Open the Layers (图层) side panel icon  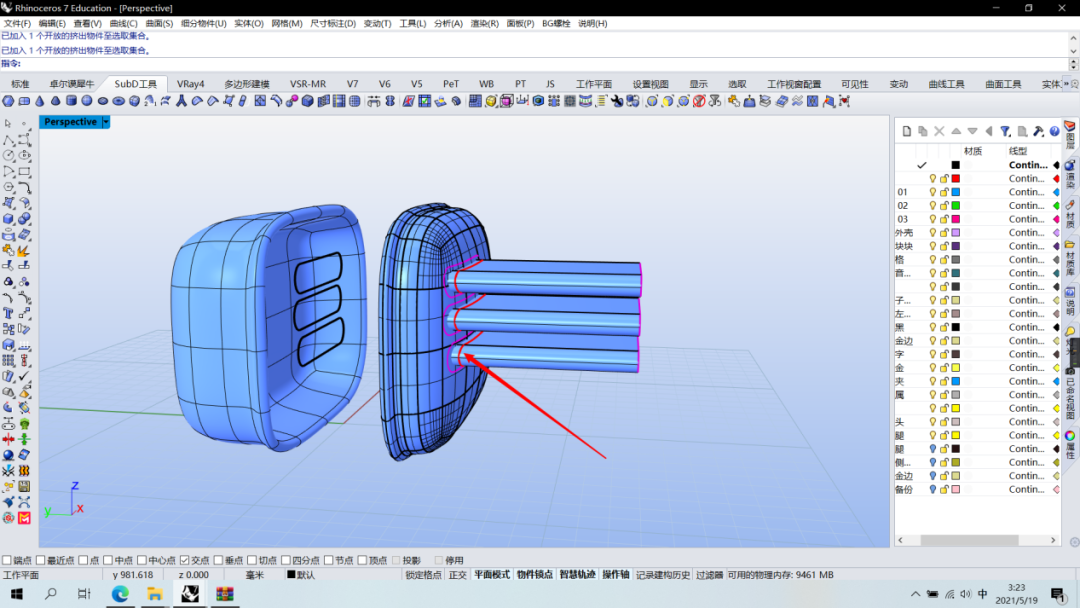point(1070,136)
